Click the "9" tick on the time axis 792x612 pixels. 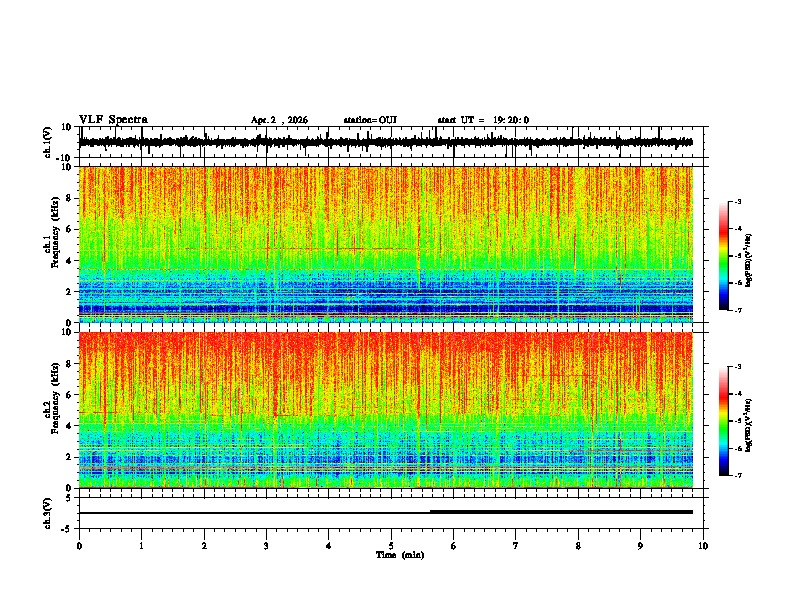(x=640, y=546)
